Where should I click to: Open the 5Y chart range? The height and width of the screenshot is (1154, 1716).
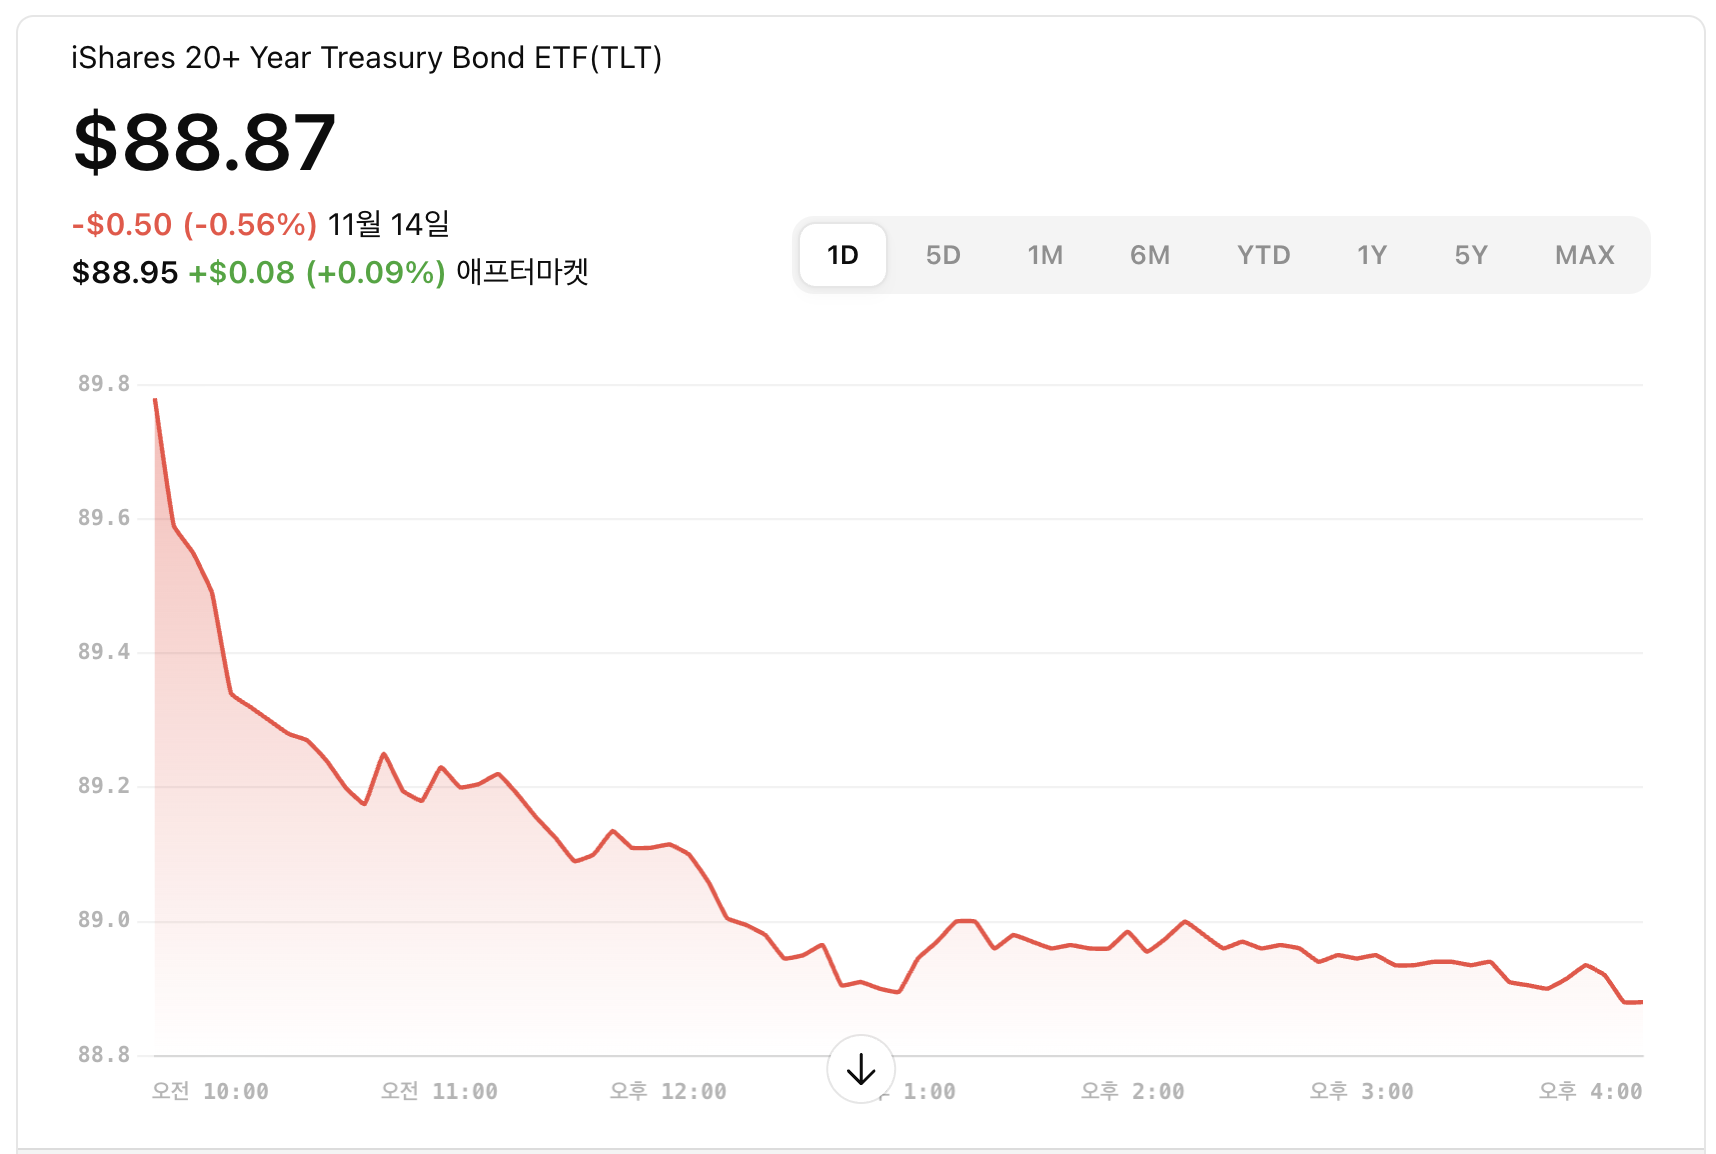point(1471,255)
